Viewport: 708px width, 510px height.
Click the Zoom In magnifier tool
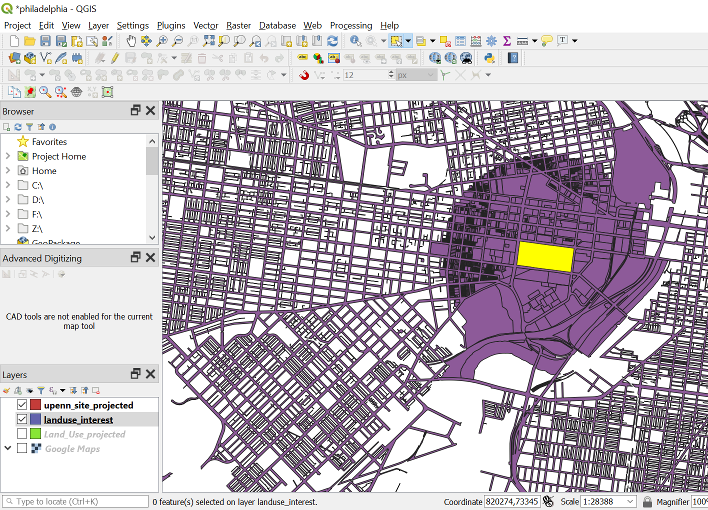point(162,41)
